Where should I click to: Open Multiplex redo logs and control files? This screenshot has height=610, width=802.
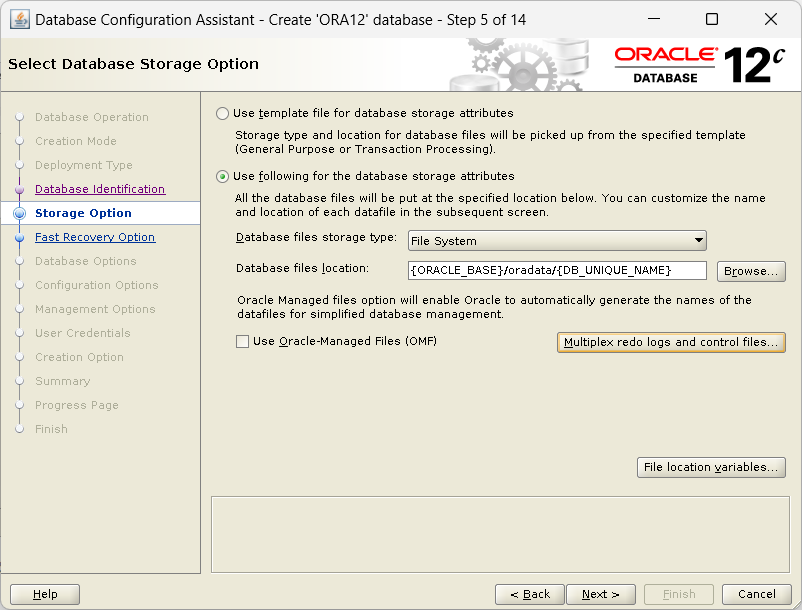[671, 342]
